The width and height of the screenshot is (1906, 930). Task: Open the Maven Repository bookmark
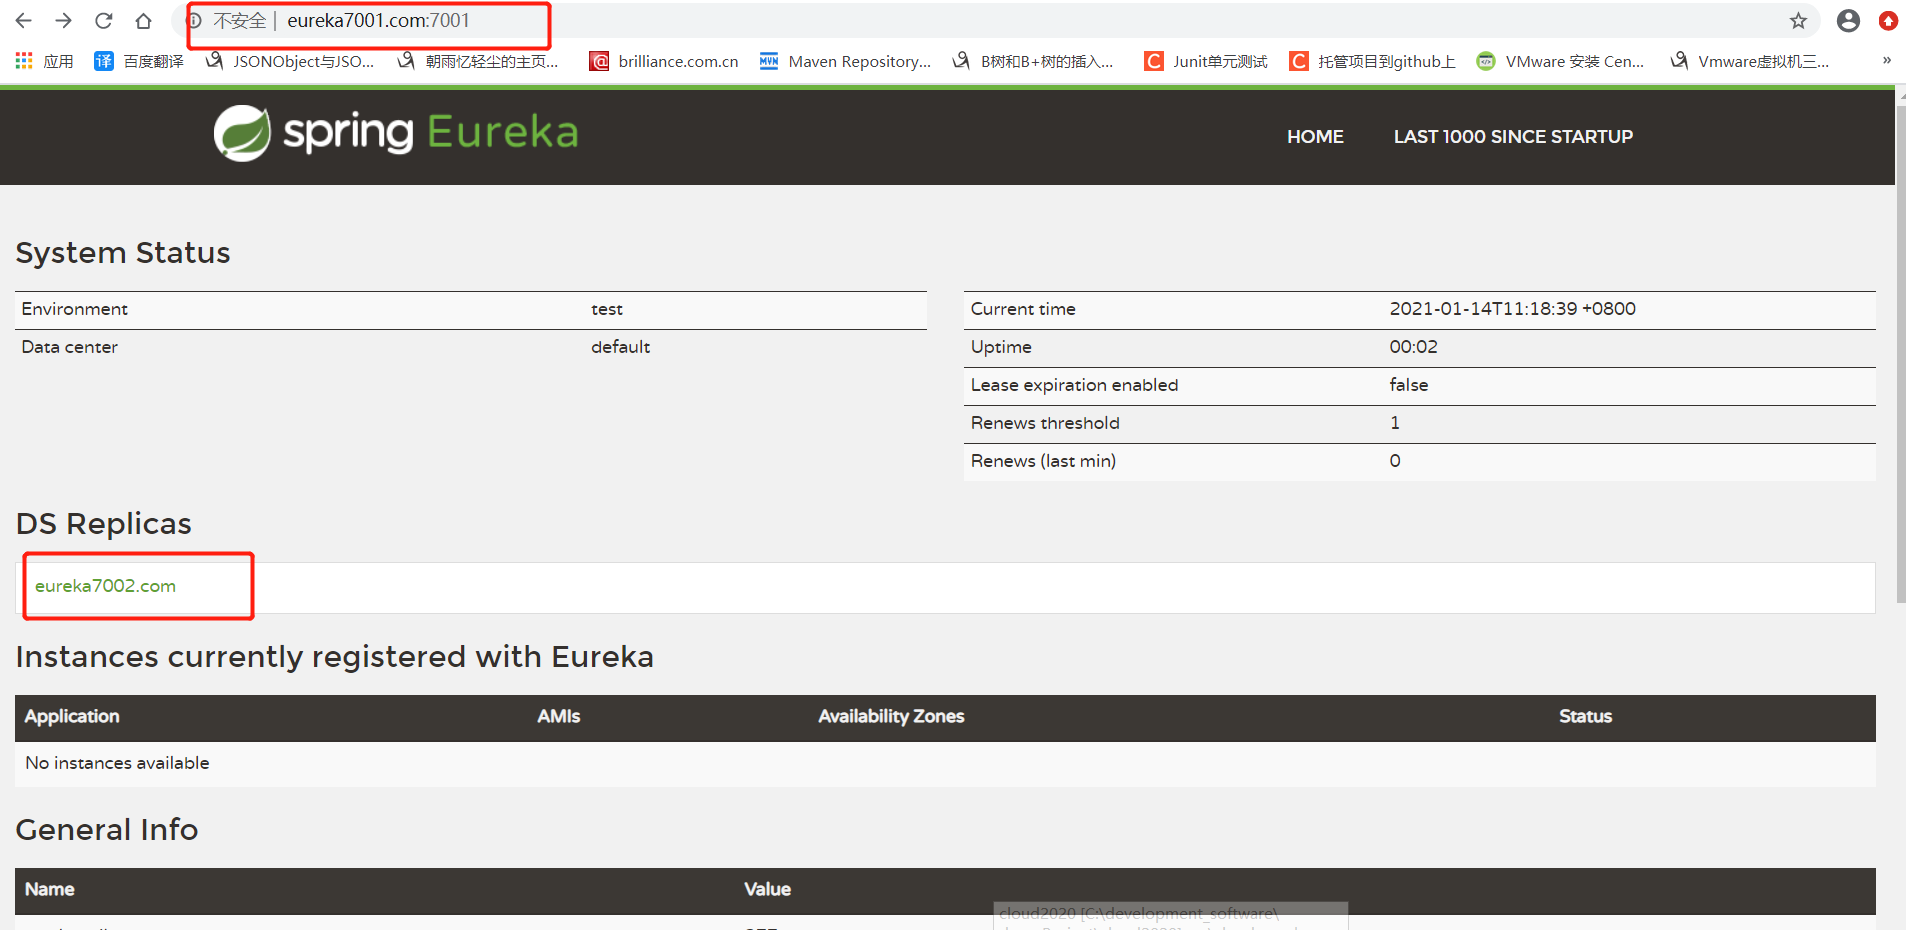pyautogui.click(x=845, y=61)
